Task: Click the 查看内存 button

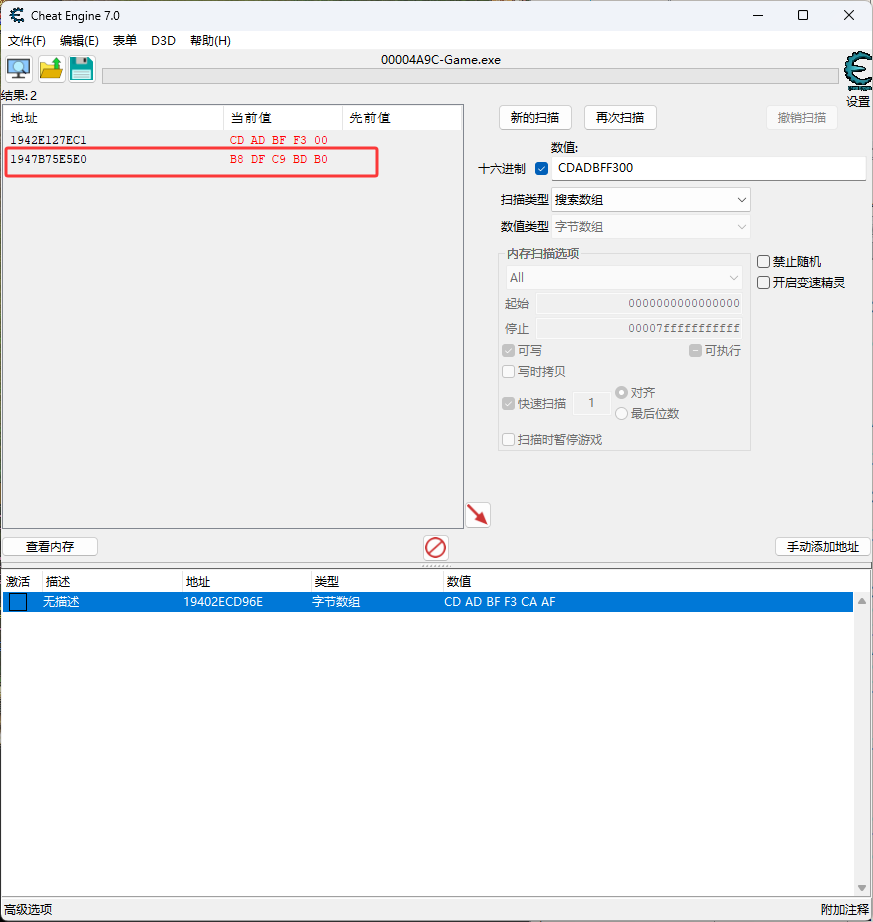Action: click(50, 547)
